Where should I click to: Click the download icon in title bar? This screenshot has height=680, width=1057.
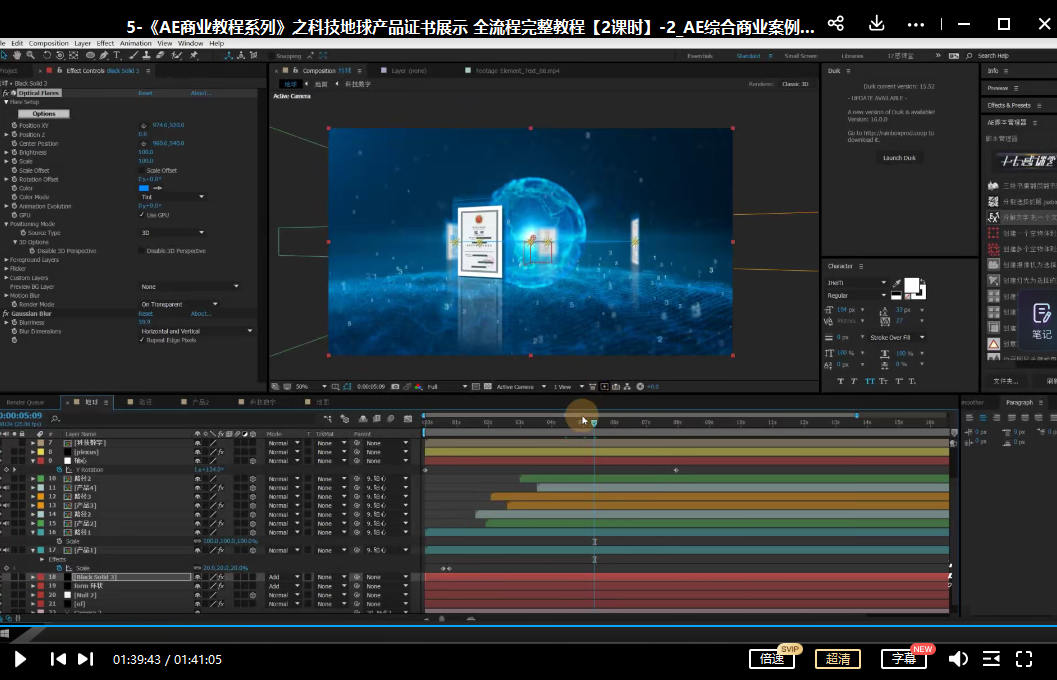(x=876, y=24)
